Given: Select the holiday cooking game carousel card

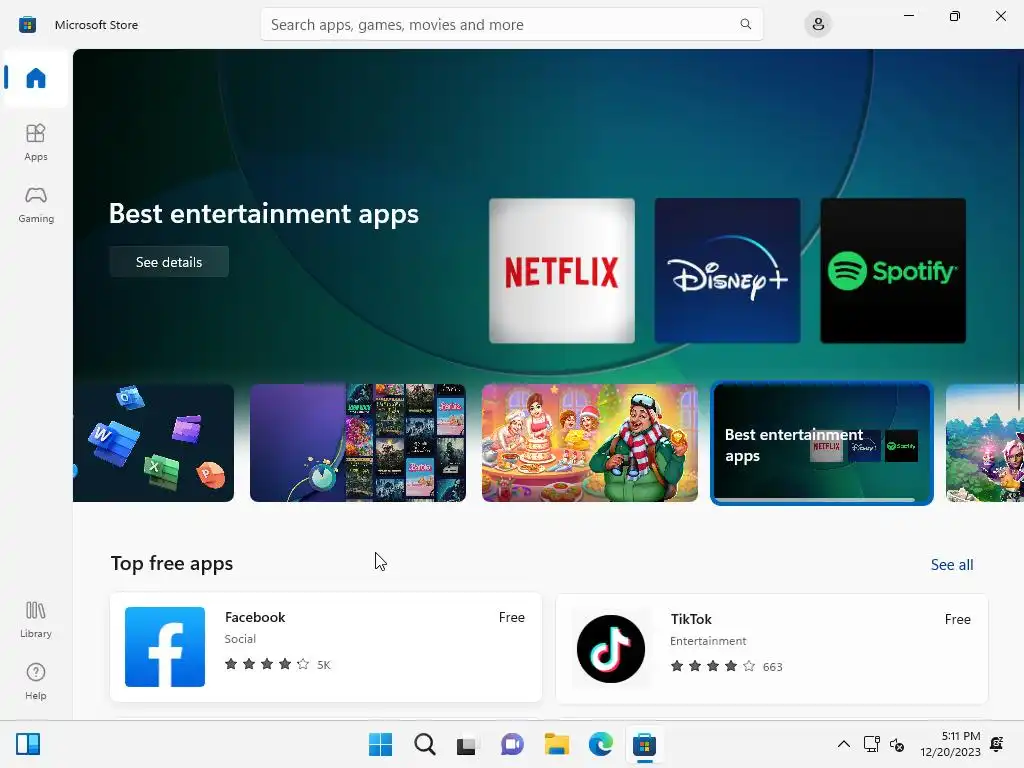Looking at the screenshot, I should click(x=590, y=443).
